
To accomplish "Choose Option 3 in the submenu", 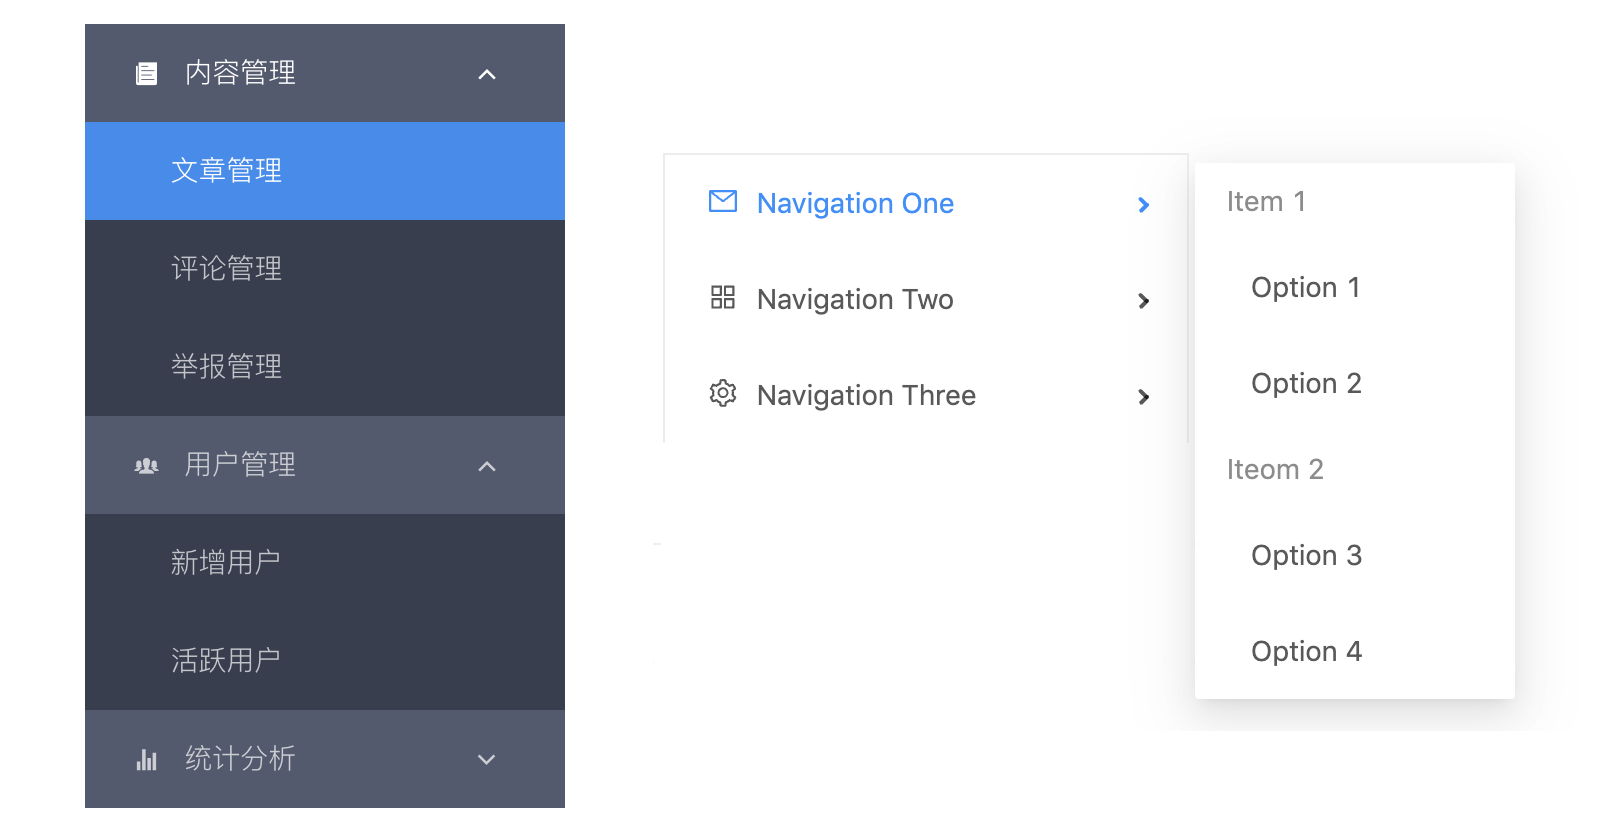I will coord(1306,556).
